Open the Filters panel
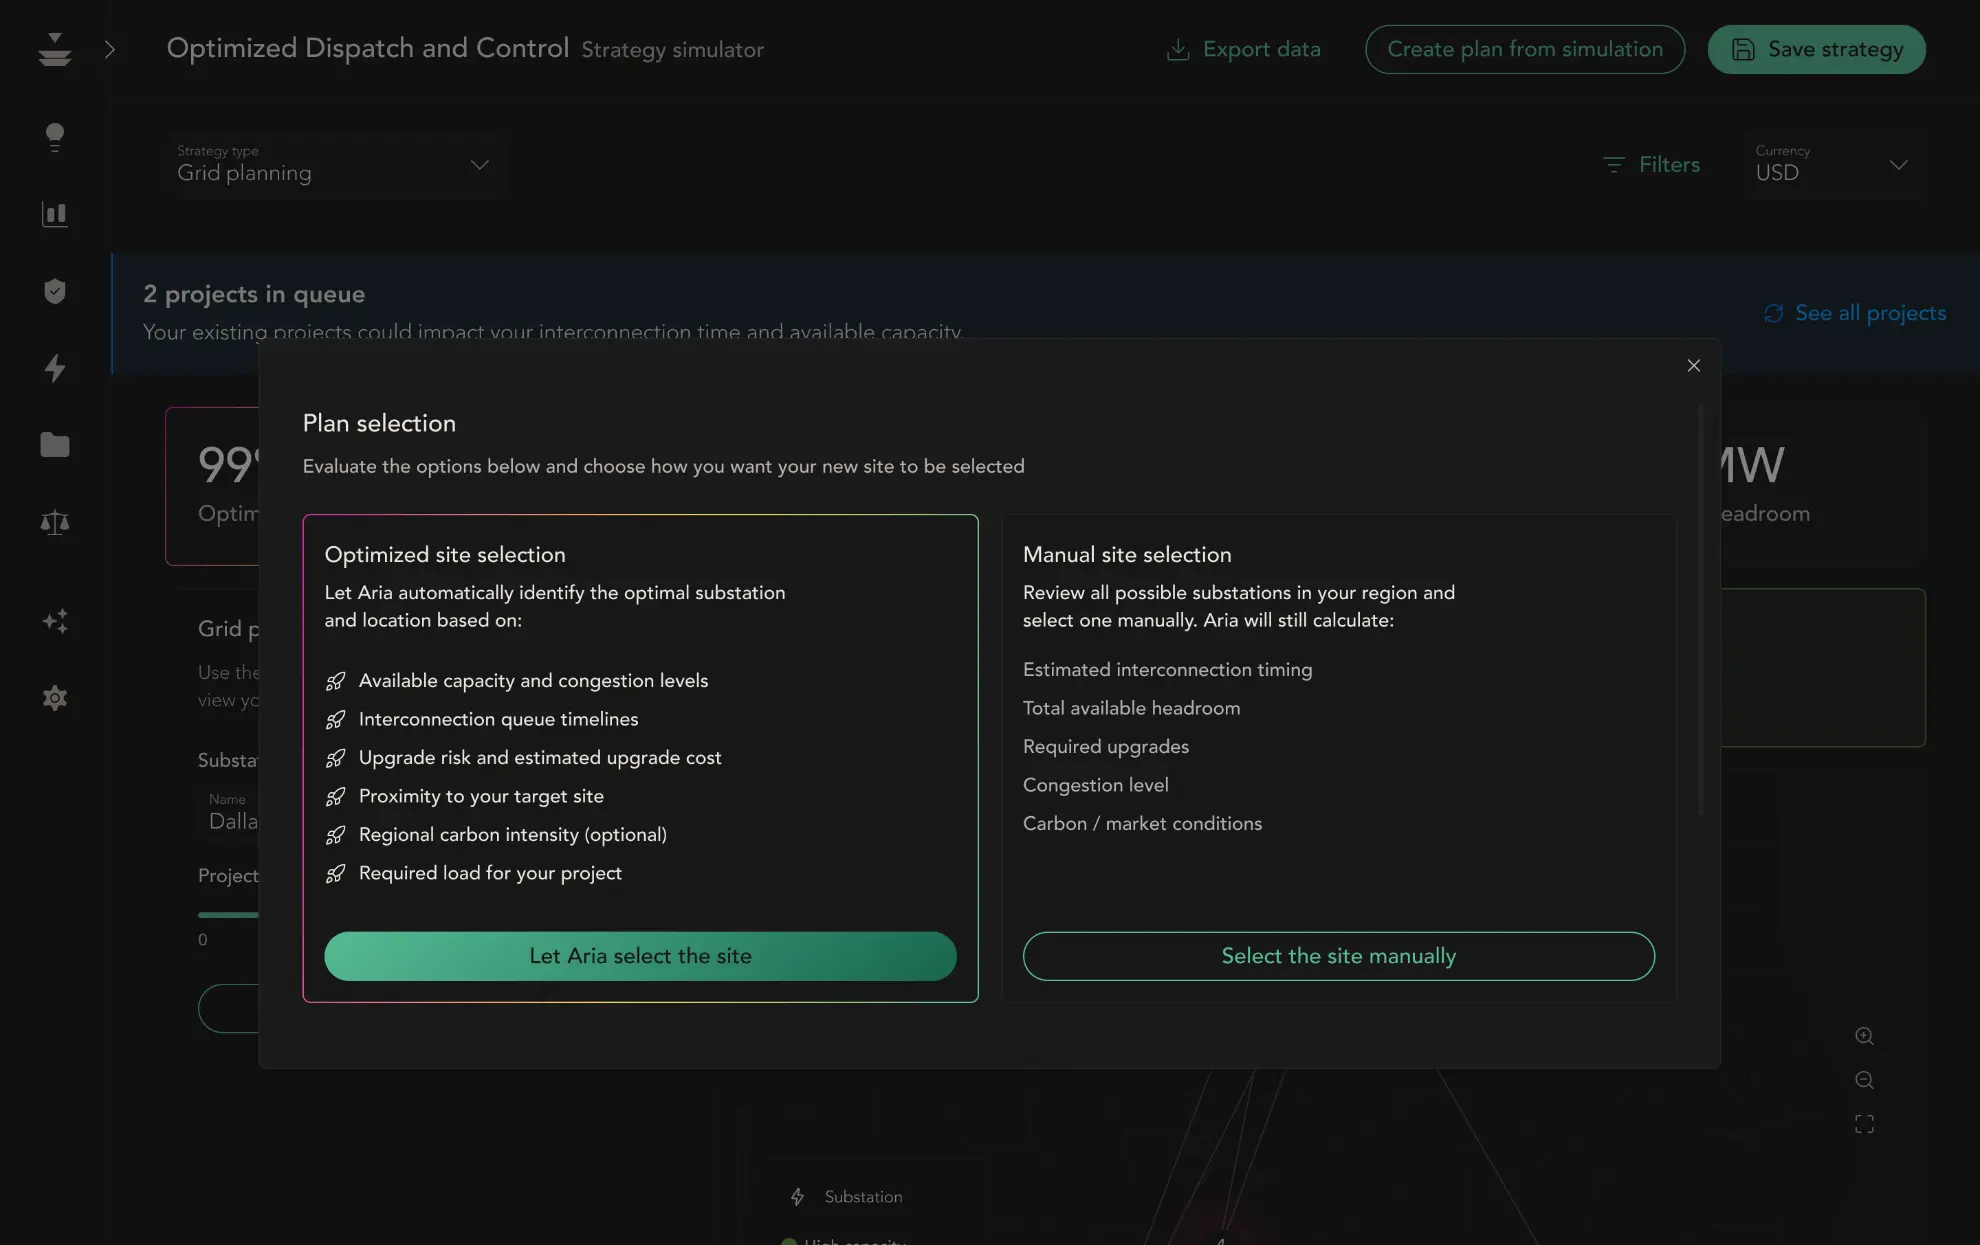The image size is (1980, 1245). [x=1651, y=164]
